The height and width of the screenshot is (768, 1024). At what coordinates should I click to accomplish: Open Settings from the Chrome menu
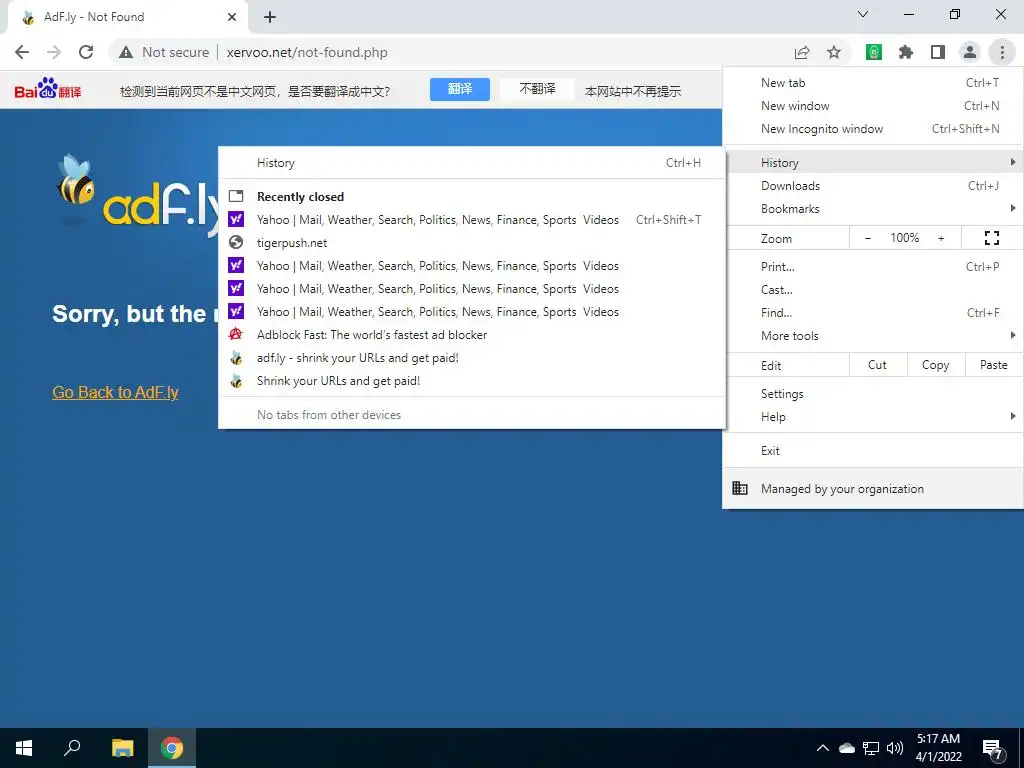(873, 394)
